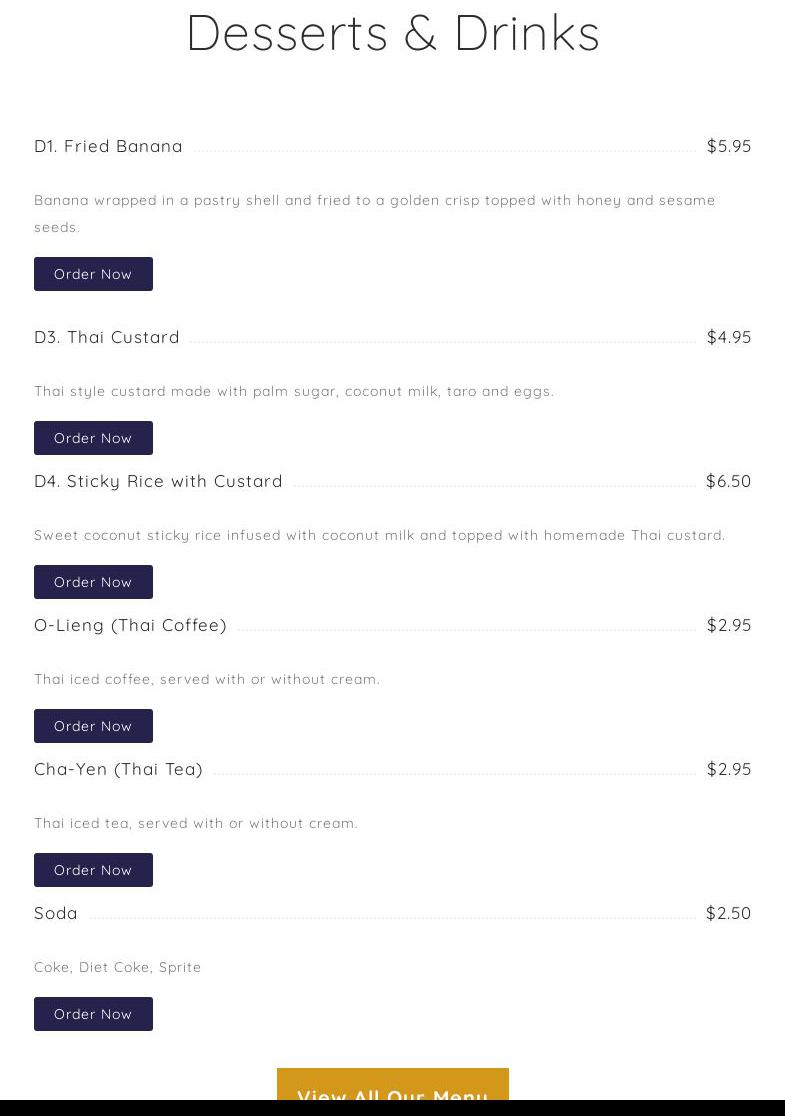Image resolution: width=785 pixels, height=1116 pixels.
Task: Click Order Now under Soda
Action: tap(93, 1014)
